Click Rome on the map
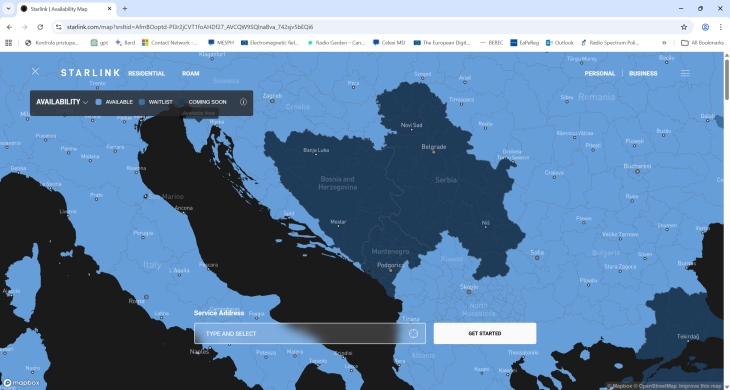The width and height of the screenshot is (730, 390). pos(136,301)
